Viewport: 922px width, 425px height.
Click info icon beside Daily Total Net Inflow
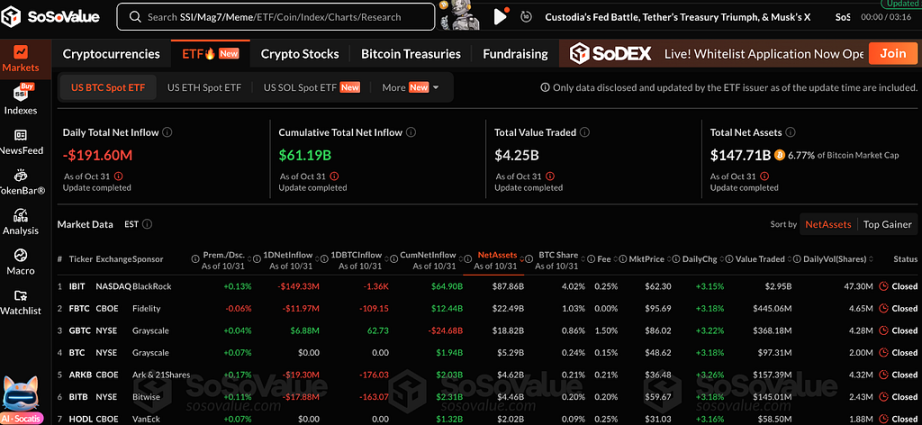click(168, 132)
